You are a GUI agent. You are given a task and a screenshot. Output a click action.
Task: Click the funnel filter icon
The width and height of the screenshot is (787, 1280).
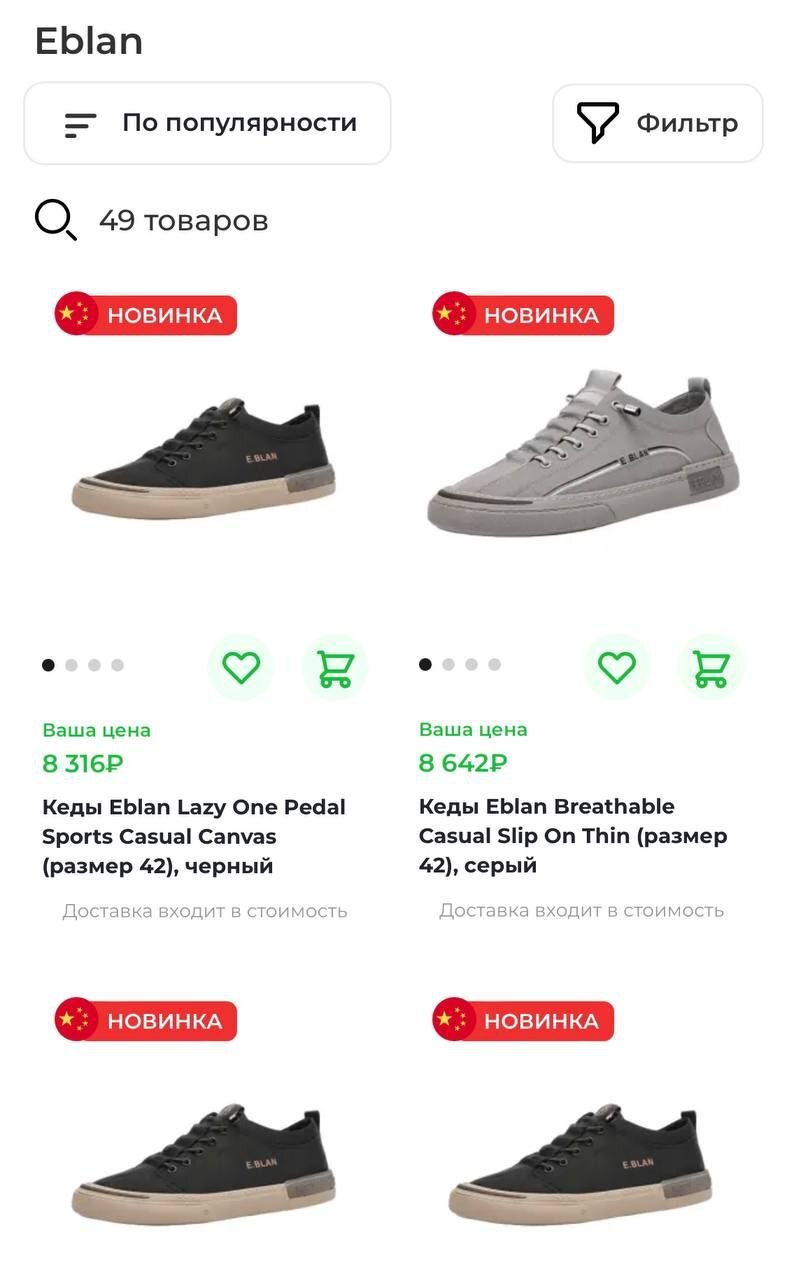[x=598, y=124]
